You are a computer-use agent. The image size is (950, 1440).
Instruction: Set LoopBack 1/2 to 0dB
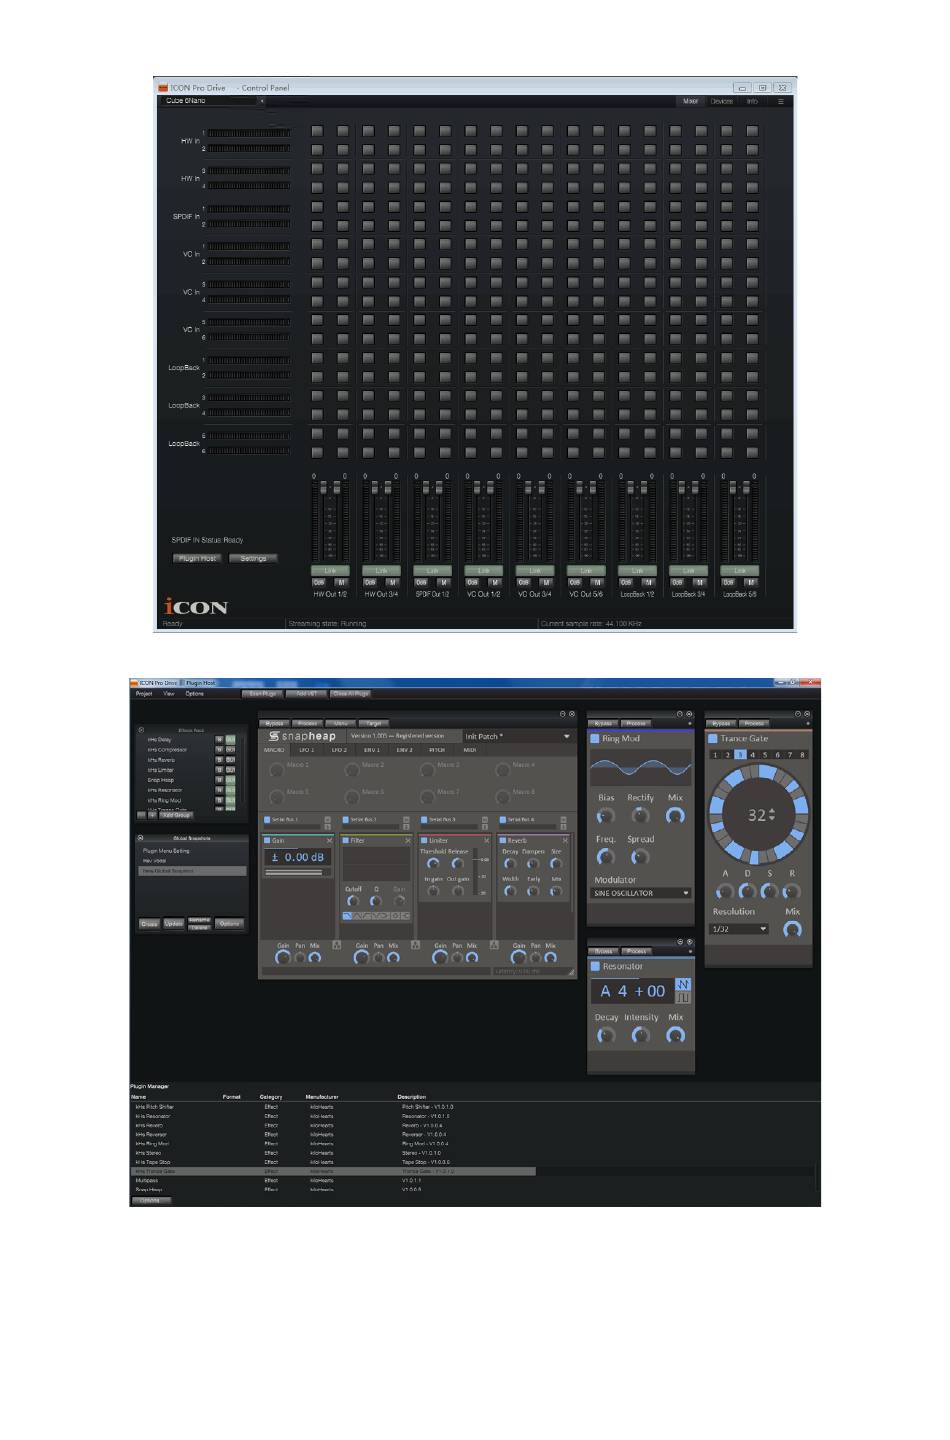626,582
